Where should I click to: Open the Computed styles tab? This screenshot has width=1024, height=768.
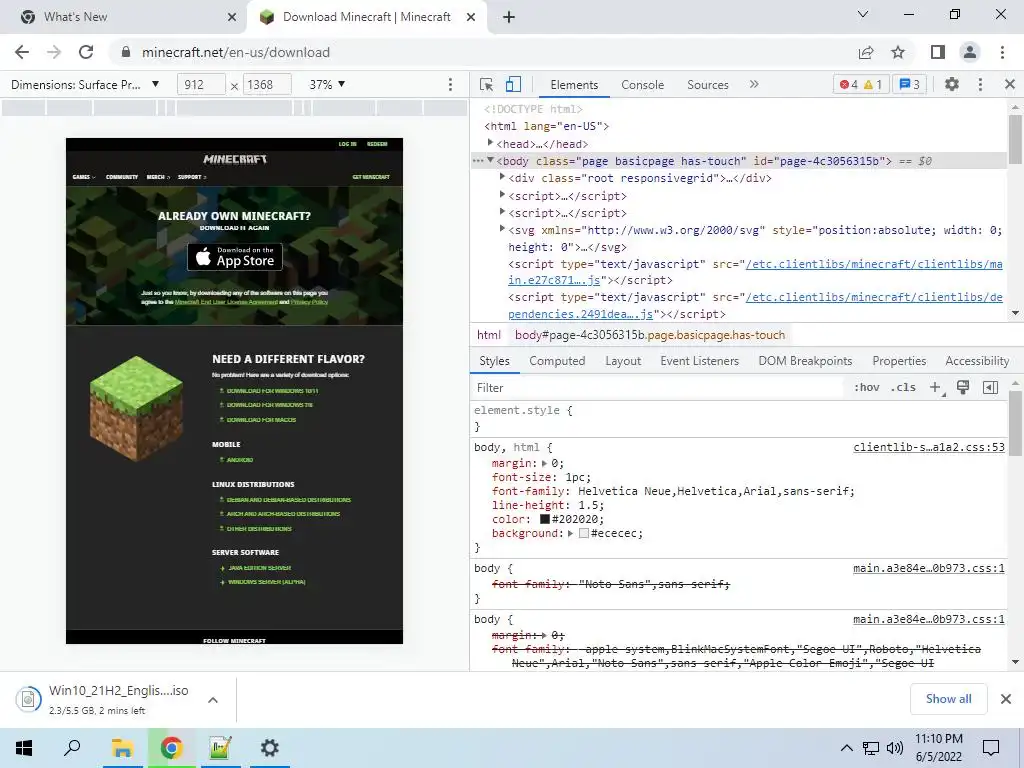(x=557, y=360)
